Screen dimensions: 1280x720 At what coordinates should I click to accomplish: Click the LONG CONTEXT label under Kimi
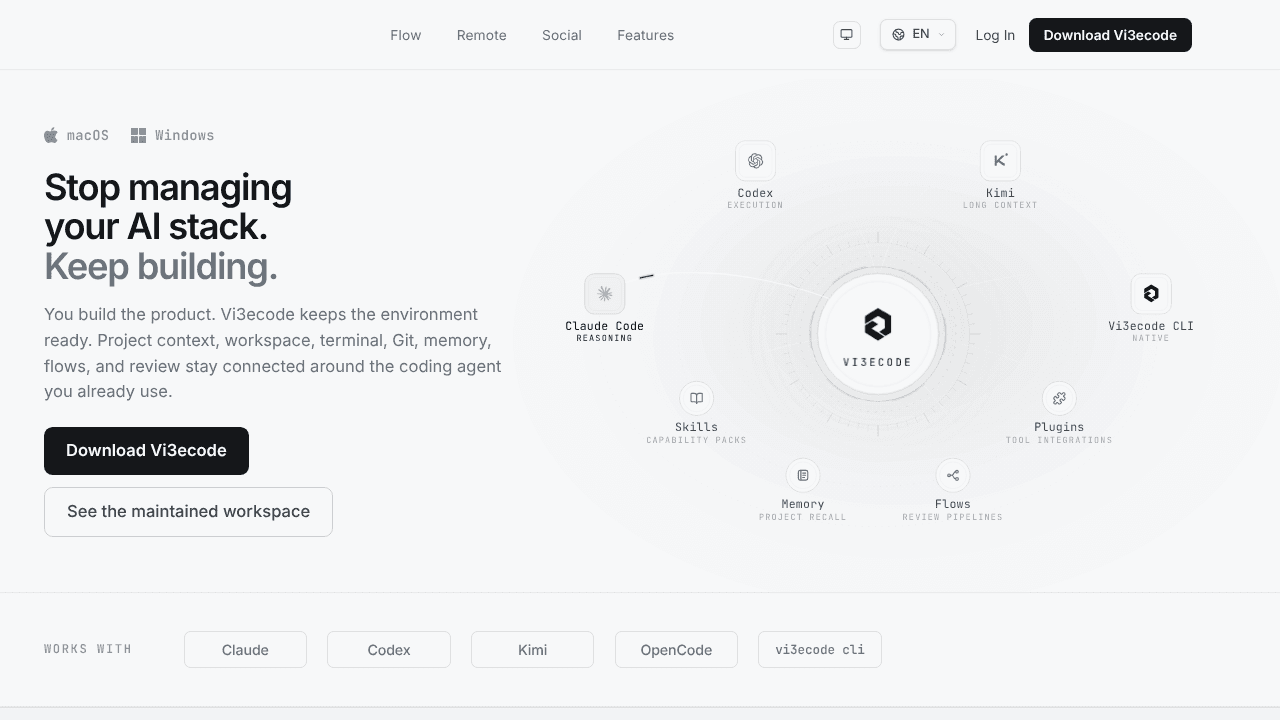(1000, 205)
